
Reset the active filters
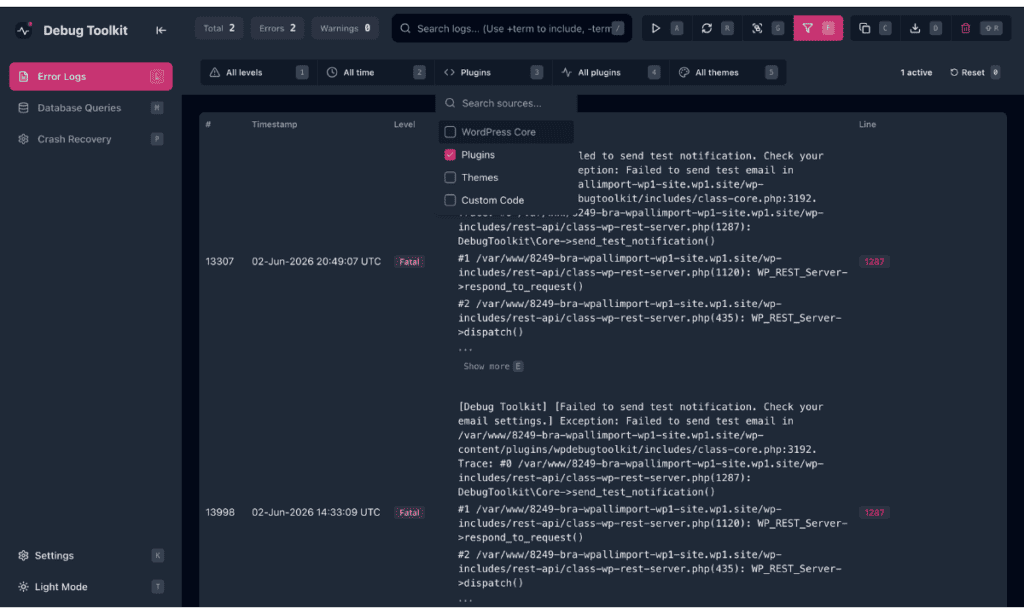[974, 73]
